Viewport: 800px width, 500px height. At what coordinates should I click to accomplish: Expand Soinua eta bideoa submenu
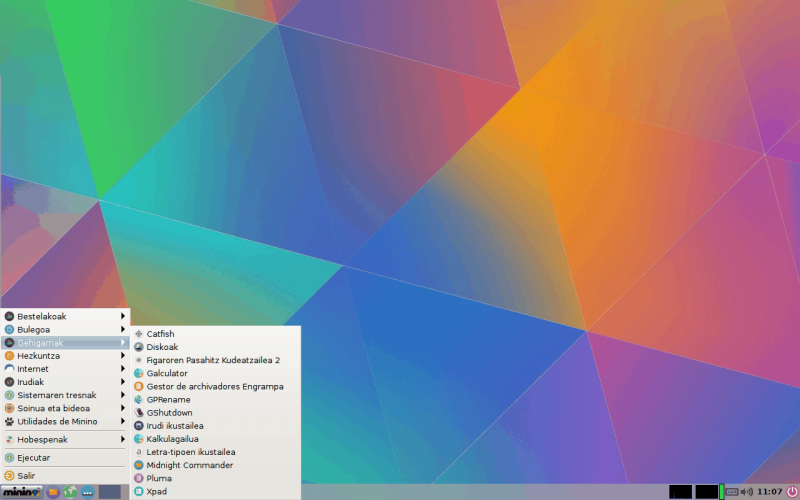65,408
